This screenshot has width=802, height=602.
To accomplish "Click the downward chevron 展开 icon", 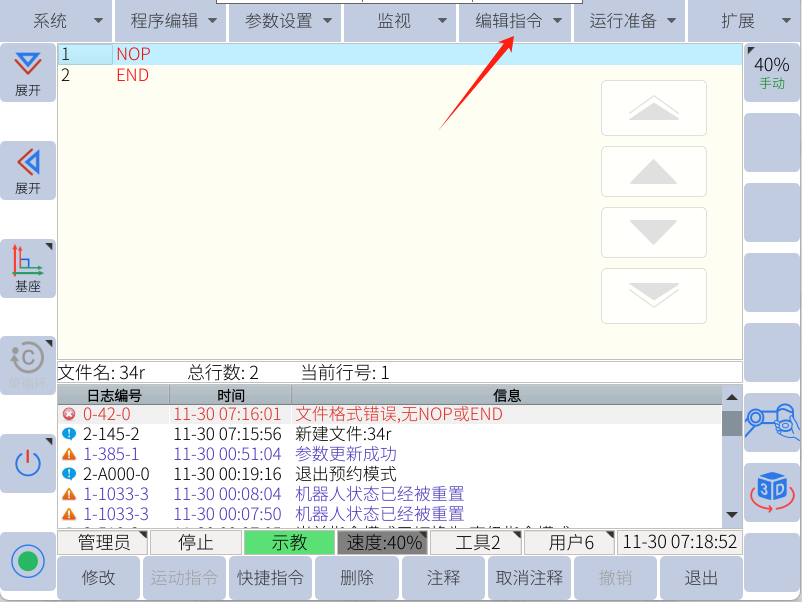I will click(28, 72).
